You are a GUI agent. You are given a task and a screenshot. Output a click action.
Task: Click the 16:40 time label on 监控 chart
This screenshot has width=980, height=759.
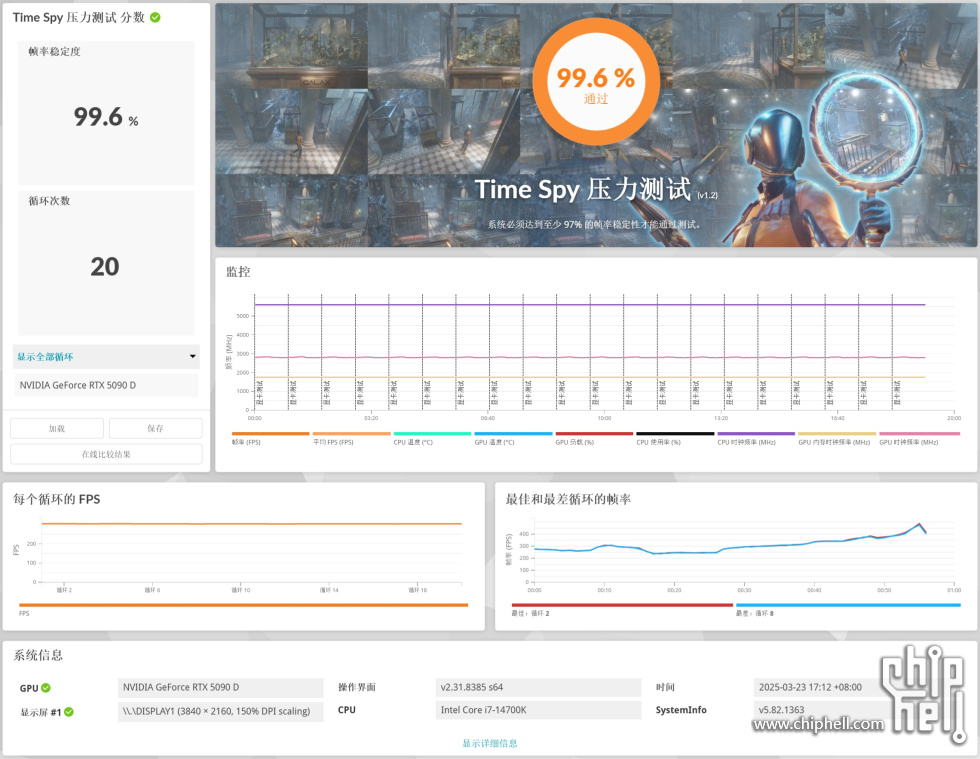tap(838, 418)
